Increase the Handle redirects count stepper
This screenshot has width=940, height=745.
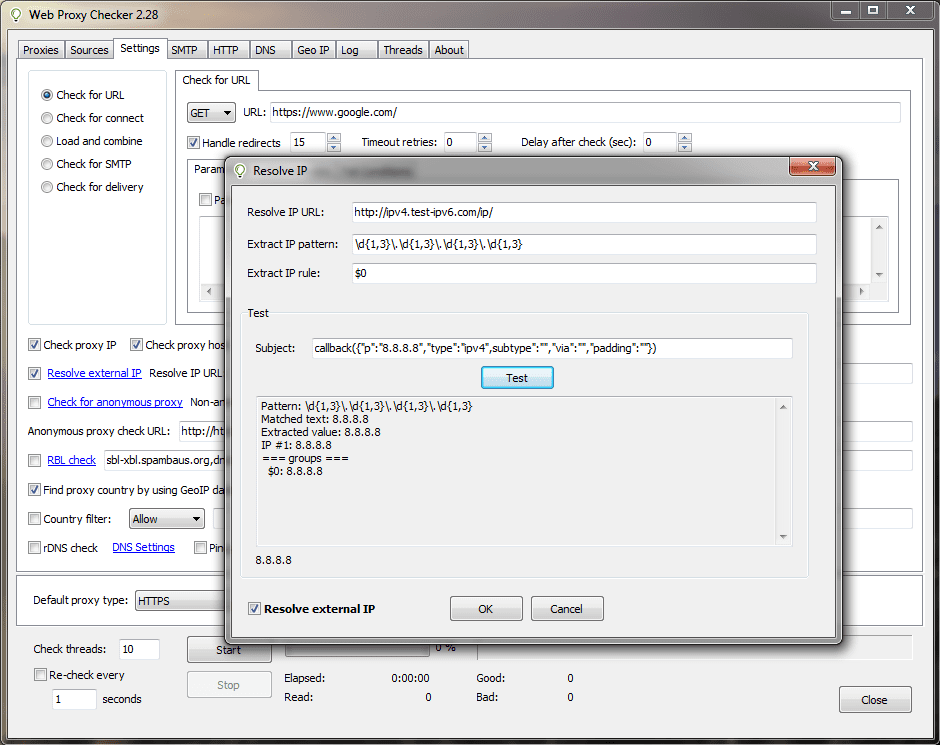click(334, 138)
